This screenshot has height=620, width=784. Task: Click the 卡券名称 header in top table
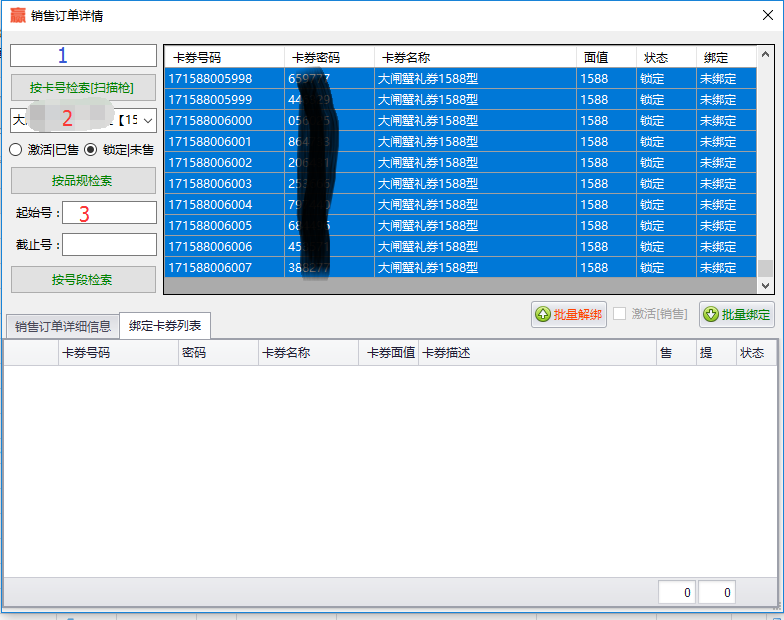pyautogui.click(x=476, y=58)
